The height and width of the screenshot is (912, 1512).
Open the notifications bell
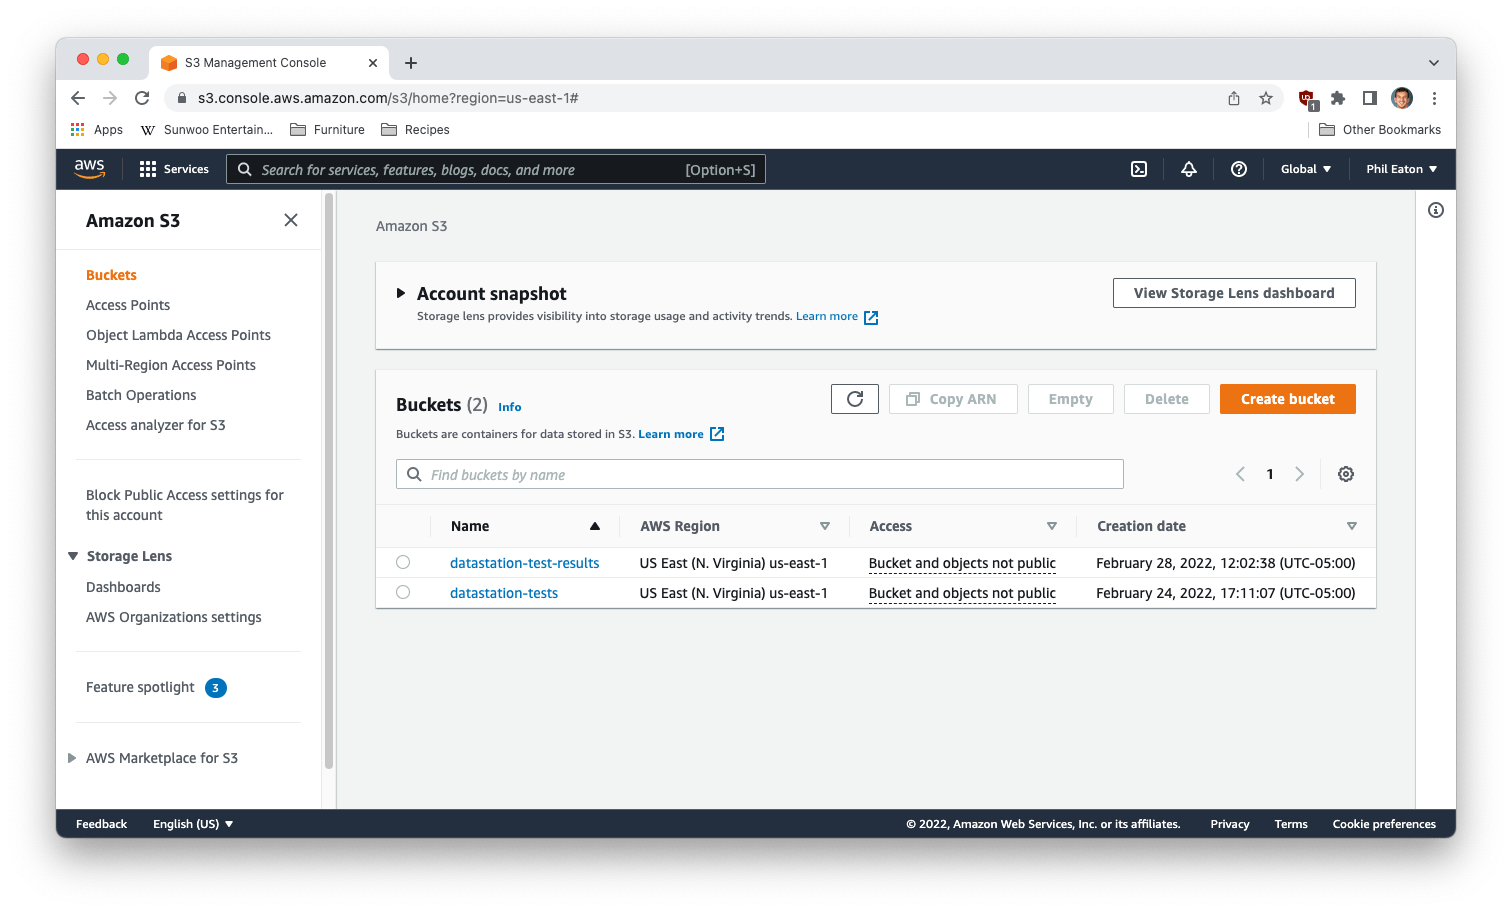1188,169
